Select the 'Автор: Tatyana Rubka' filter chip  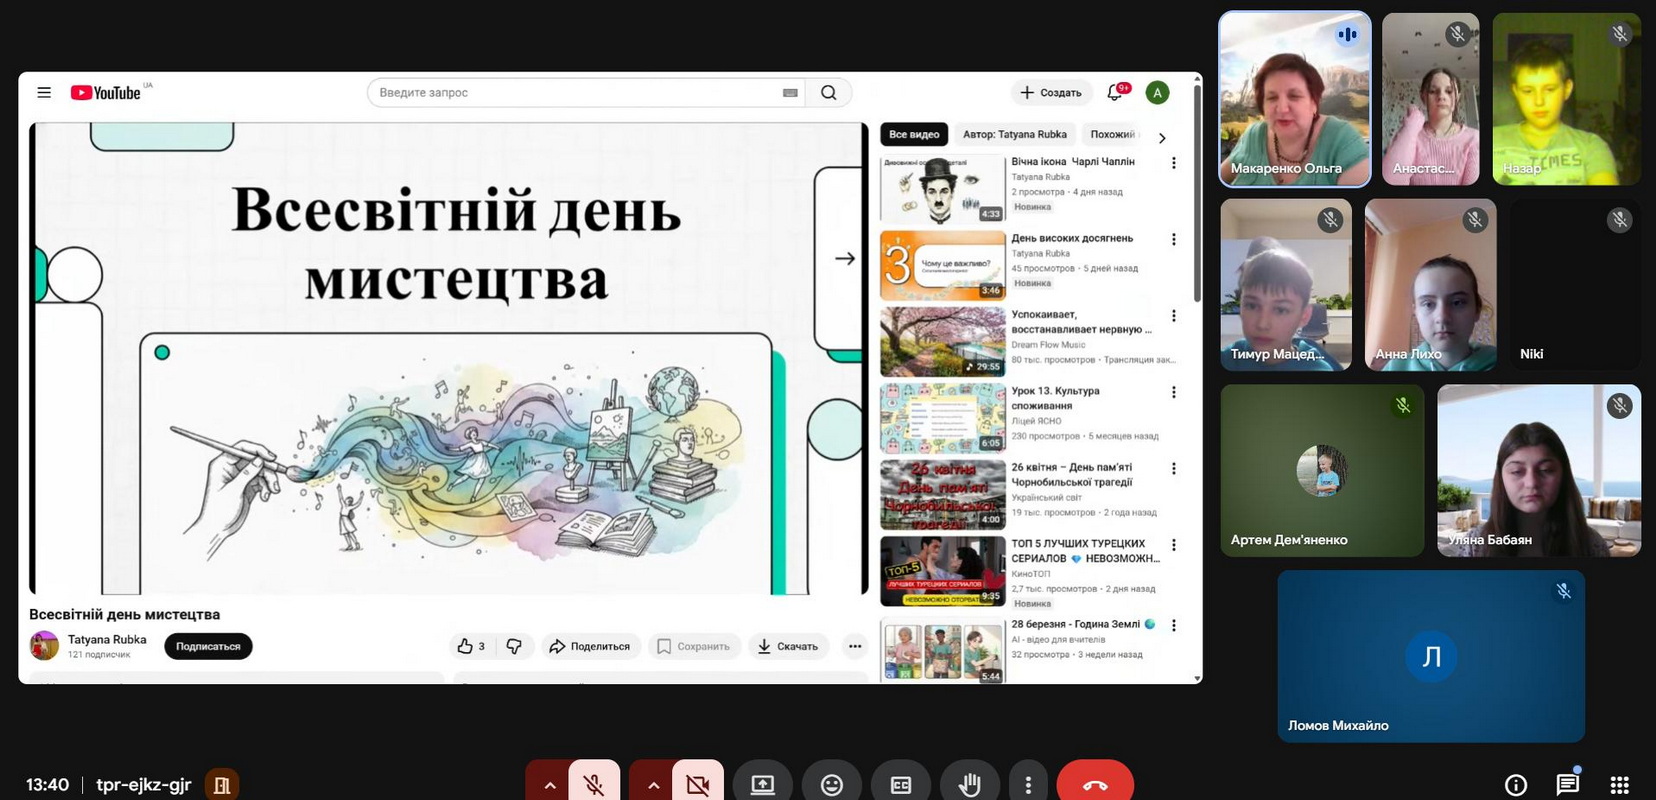click(x=1014, y=134)
